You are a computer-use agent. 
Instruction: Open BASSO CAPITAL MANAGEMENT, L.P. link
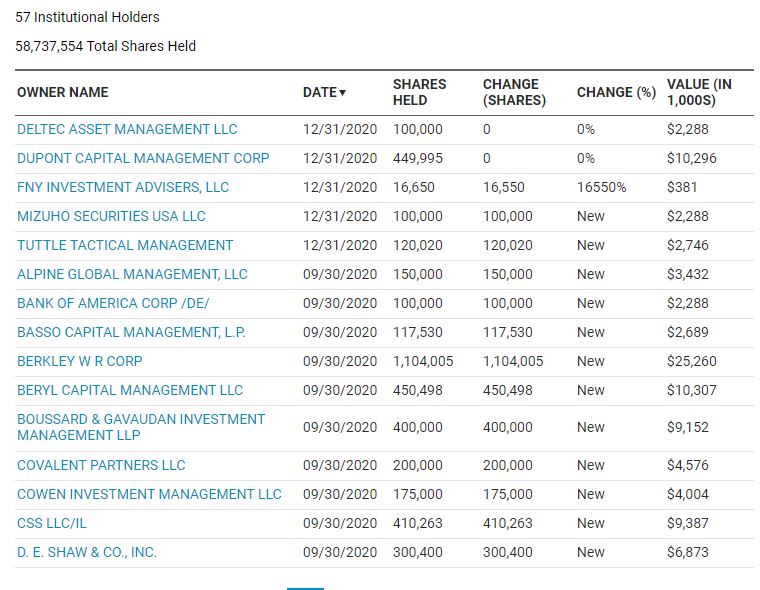click(x=131, y=333)
